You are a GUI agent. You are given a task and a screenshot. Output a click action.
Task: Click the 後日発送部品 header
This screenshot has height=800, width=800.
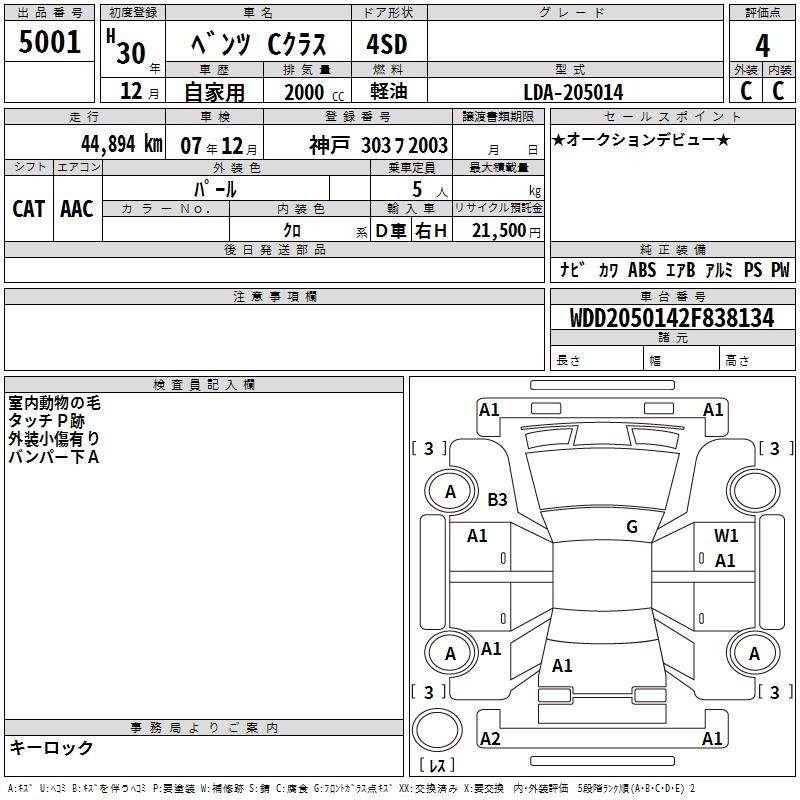pos(275,249)
